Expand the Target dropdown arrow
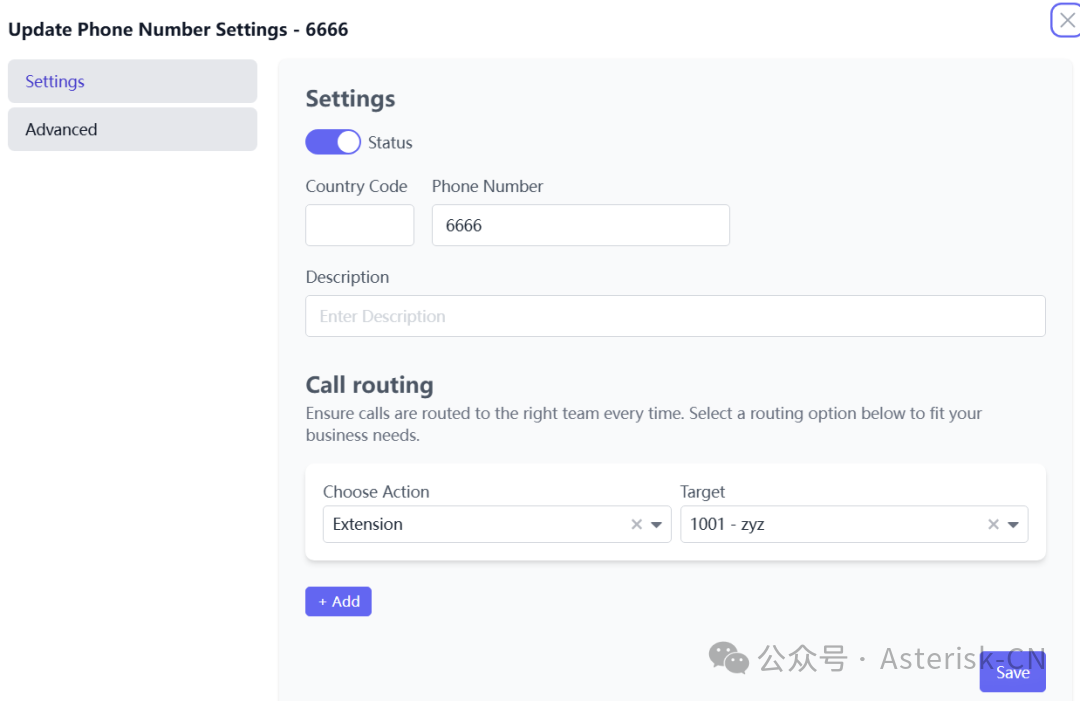Screen dimensions: 1080x701 [x=1014, y=524]
